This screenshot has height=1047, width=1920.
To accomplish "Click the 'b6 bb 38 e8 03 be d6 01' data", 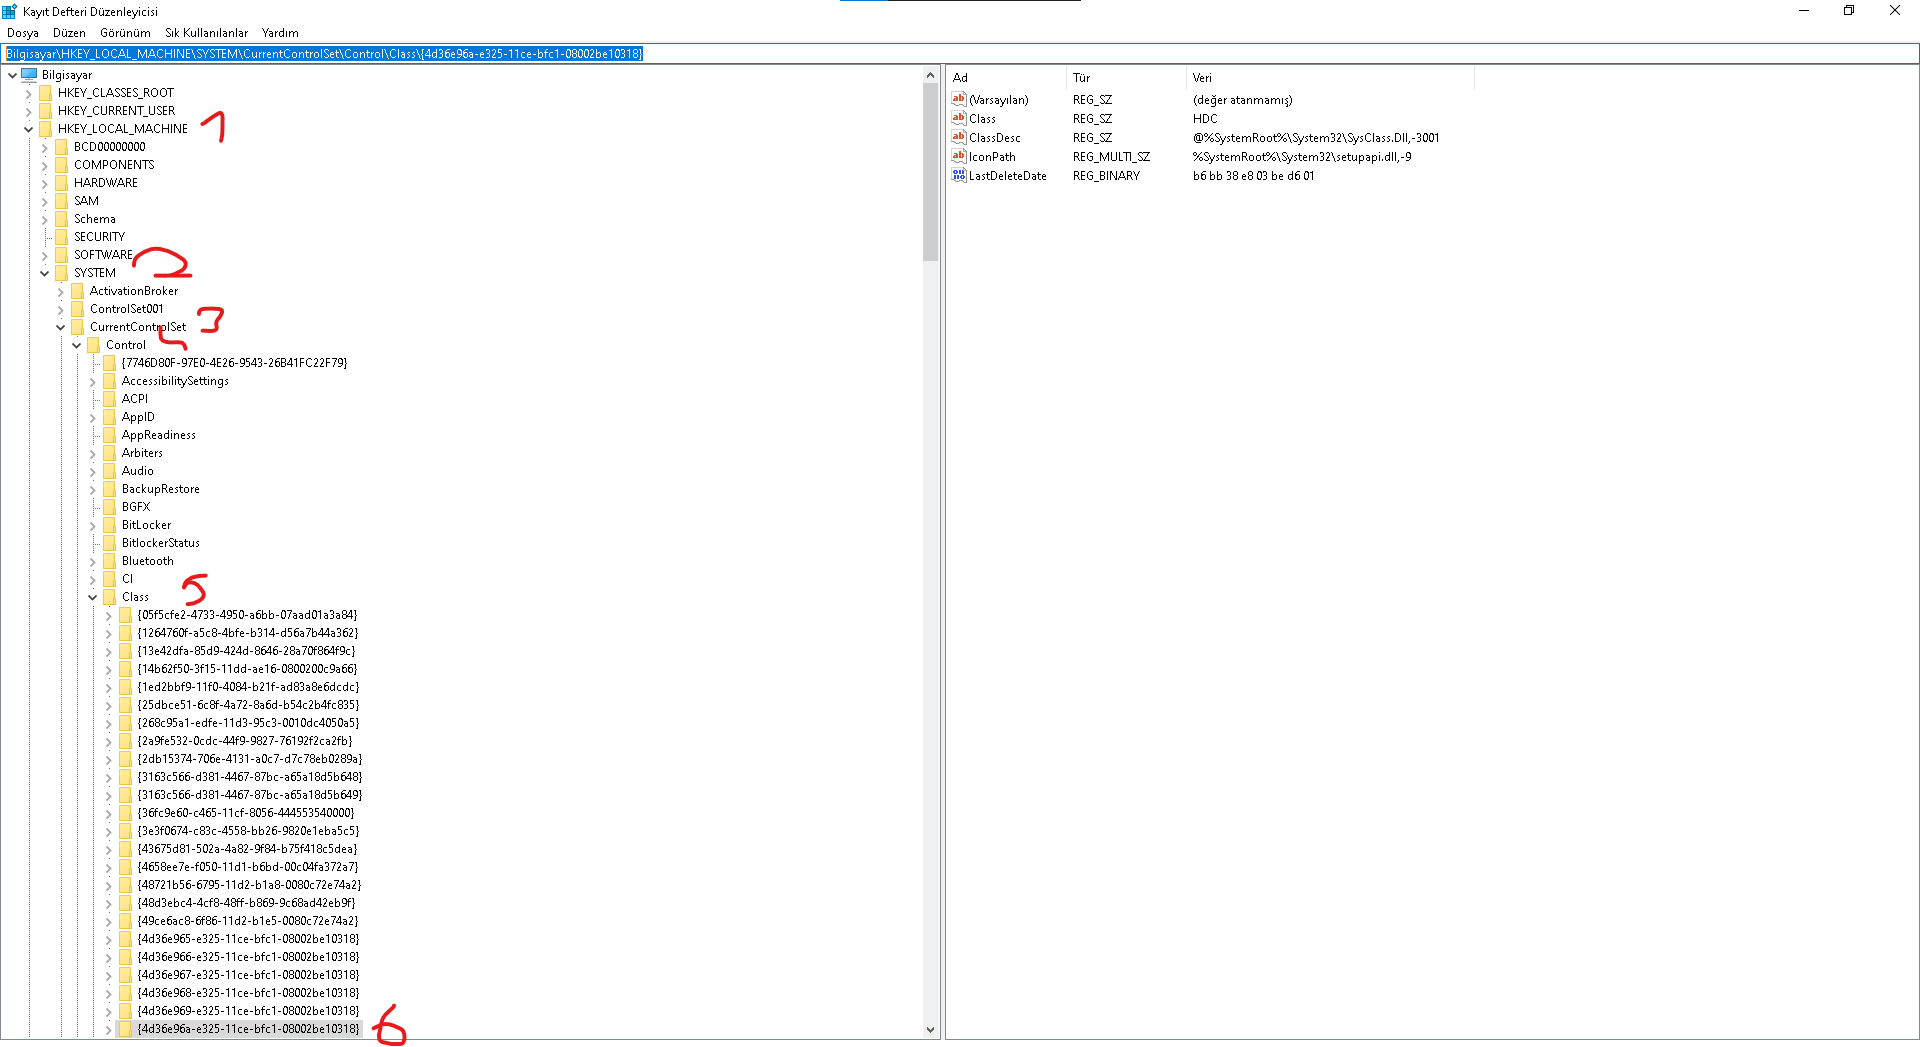I will [x=1254, y=175].
